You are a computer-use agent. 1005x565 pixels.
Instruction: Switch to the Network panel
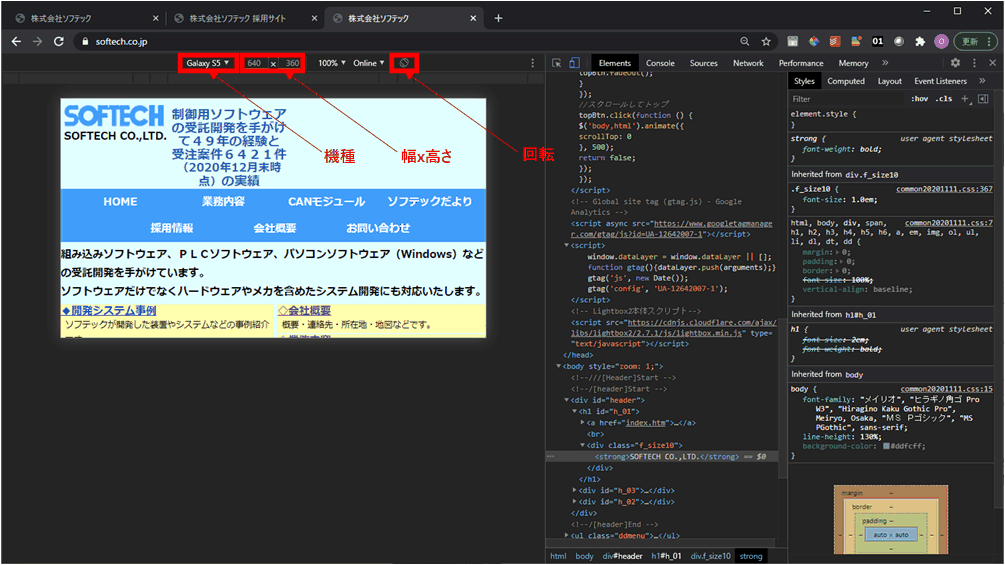[x=748, y=63]
